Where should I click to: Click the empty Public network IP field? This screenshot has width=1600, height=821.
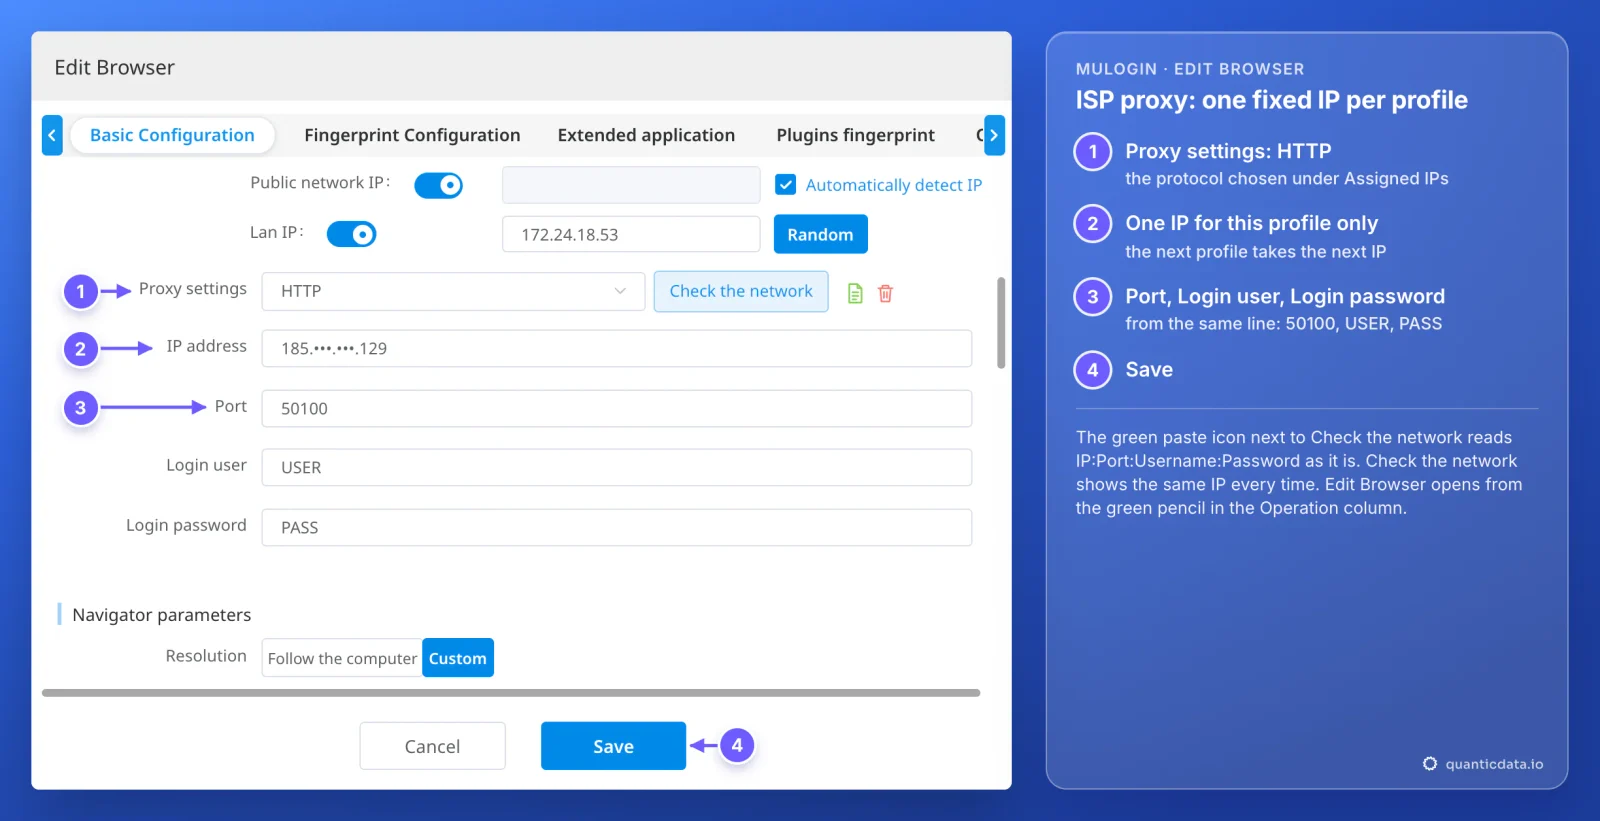[x=631, y=185]
